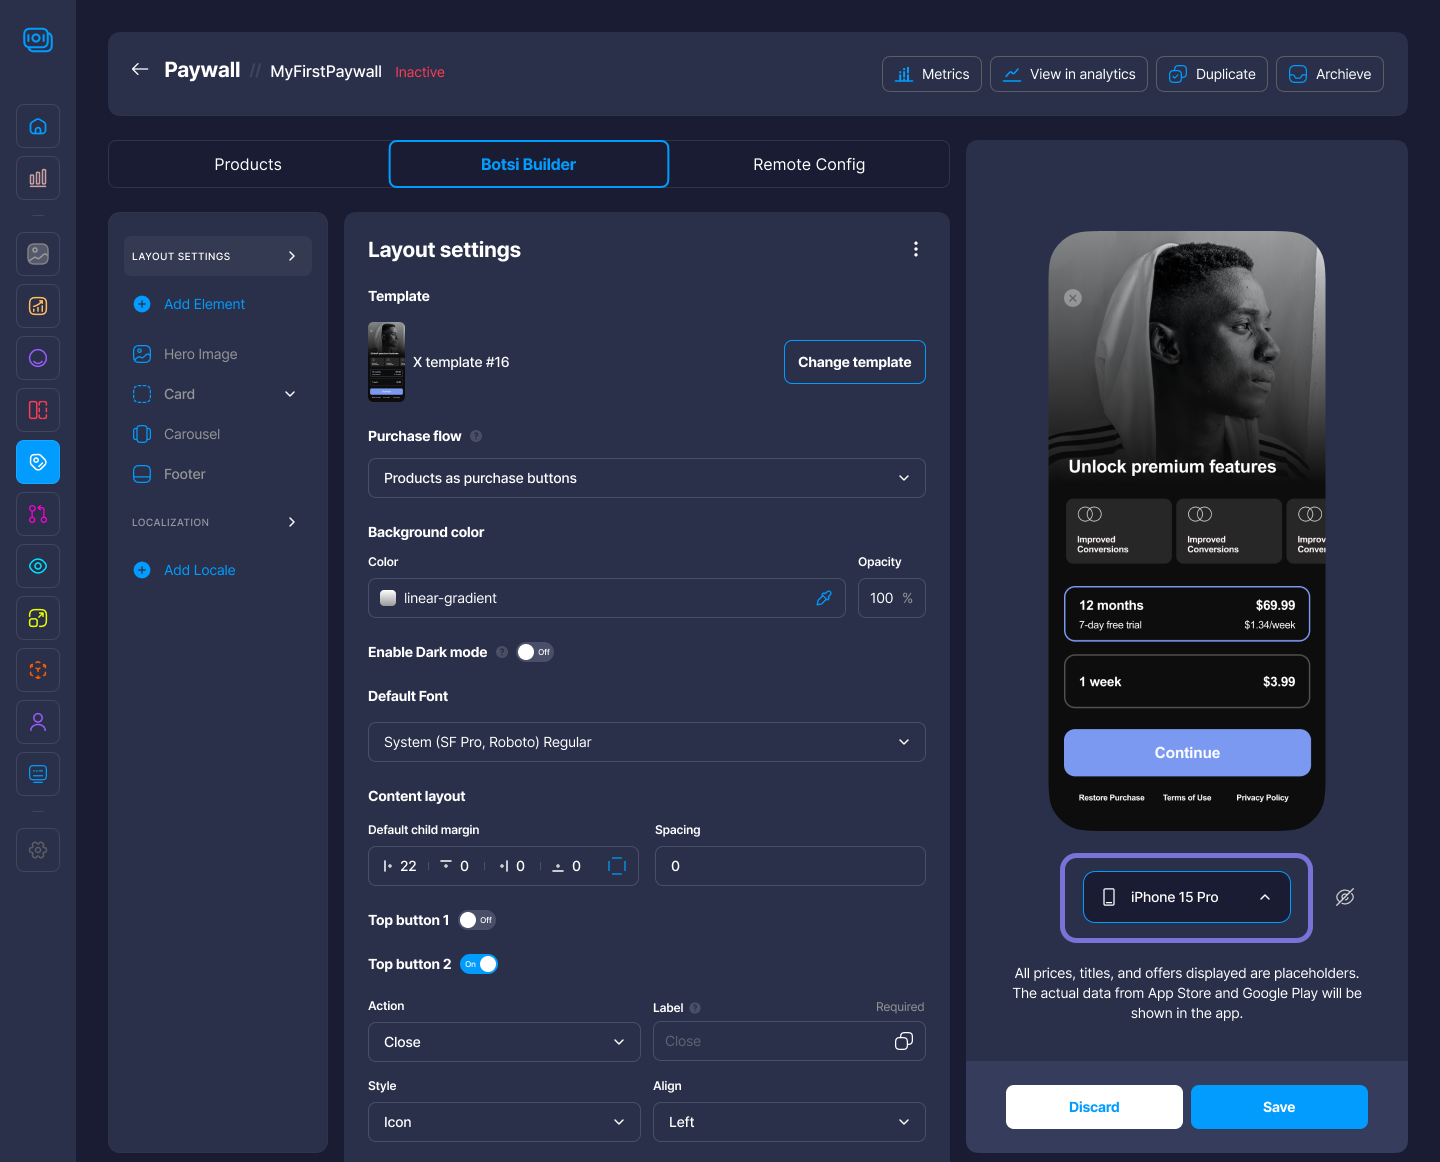Open the iPhone 15 Pro device selector
Screen dimensions: 1440x1162
point(1186,897)
